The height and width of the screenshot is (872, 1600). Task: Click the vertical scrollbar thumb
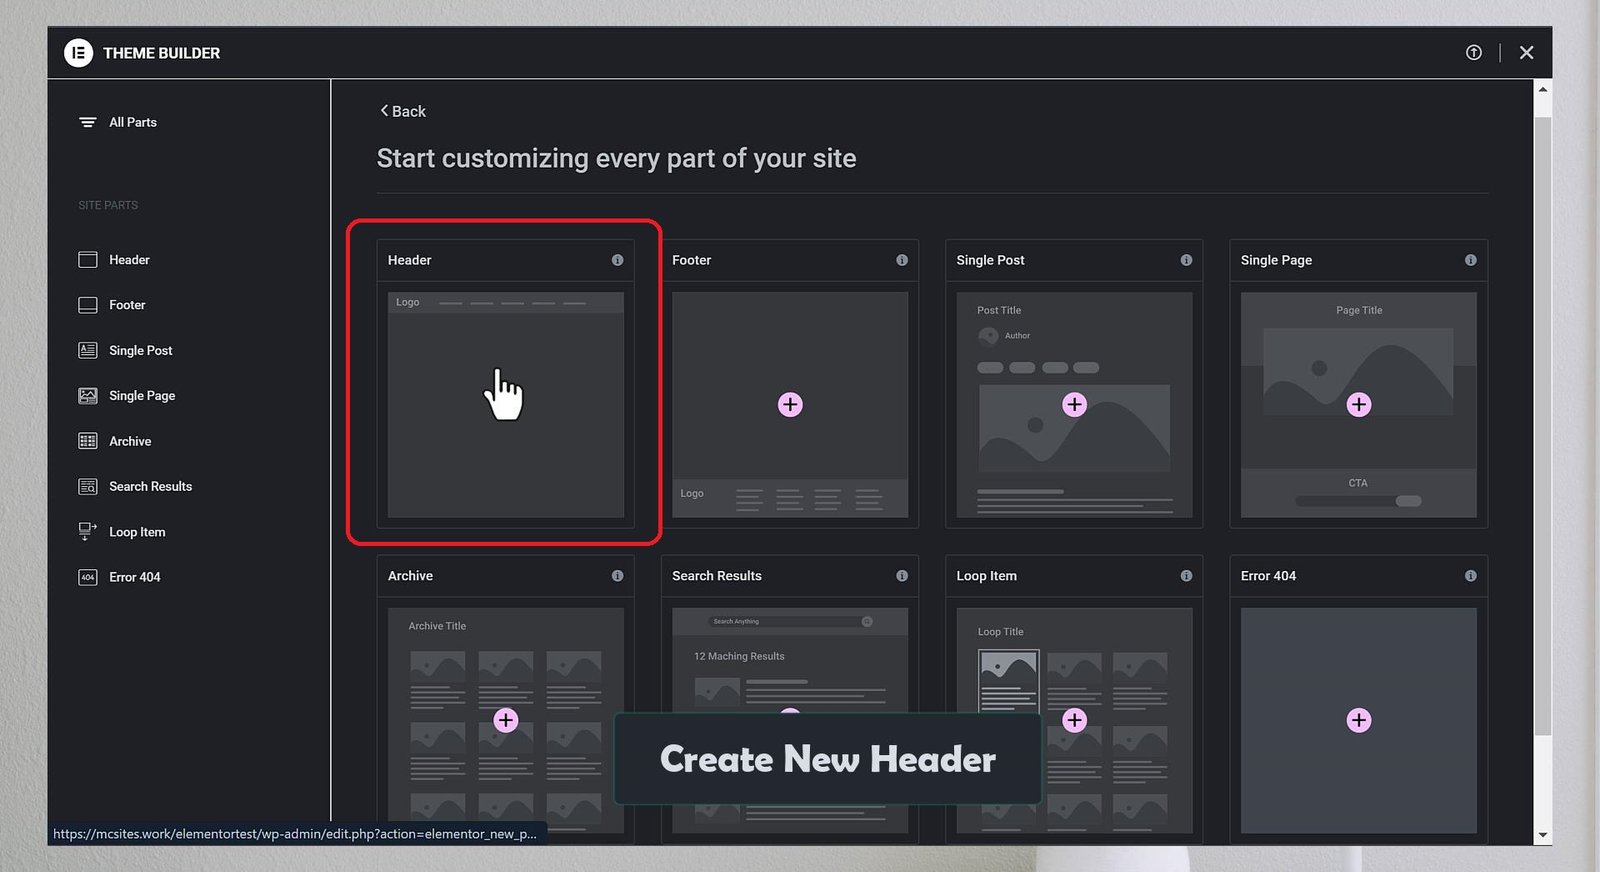coord(1543,426)
